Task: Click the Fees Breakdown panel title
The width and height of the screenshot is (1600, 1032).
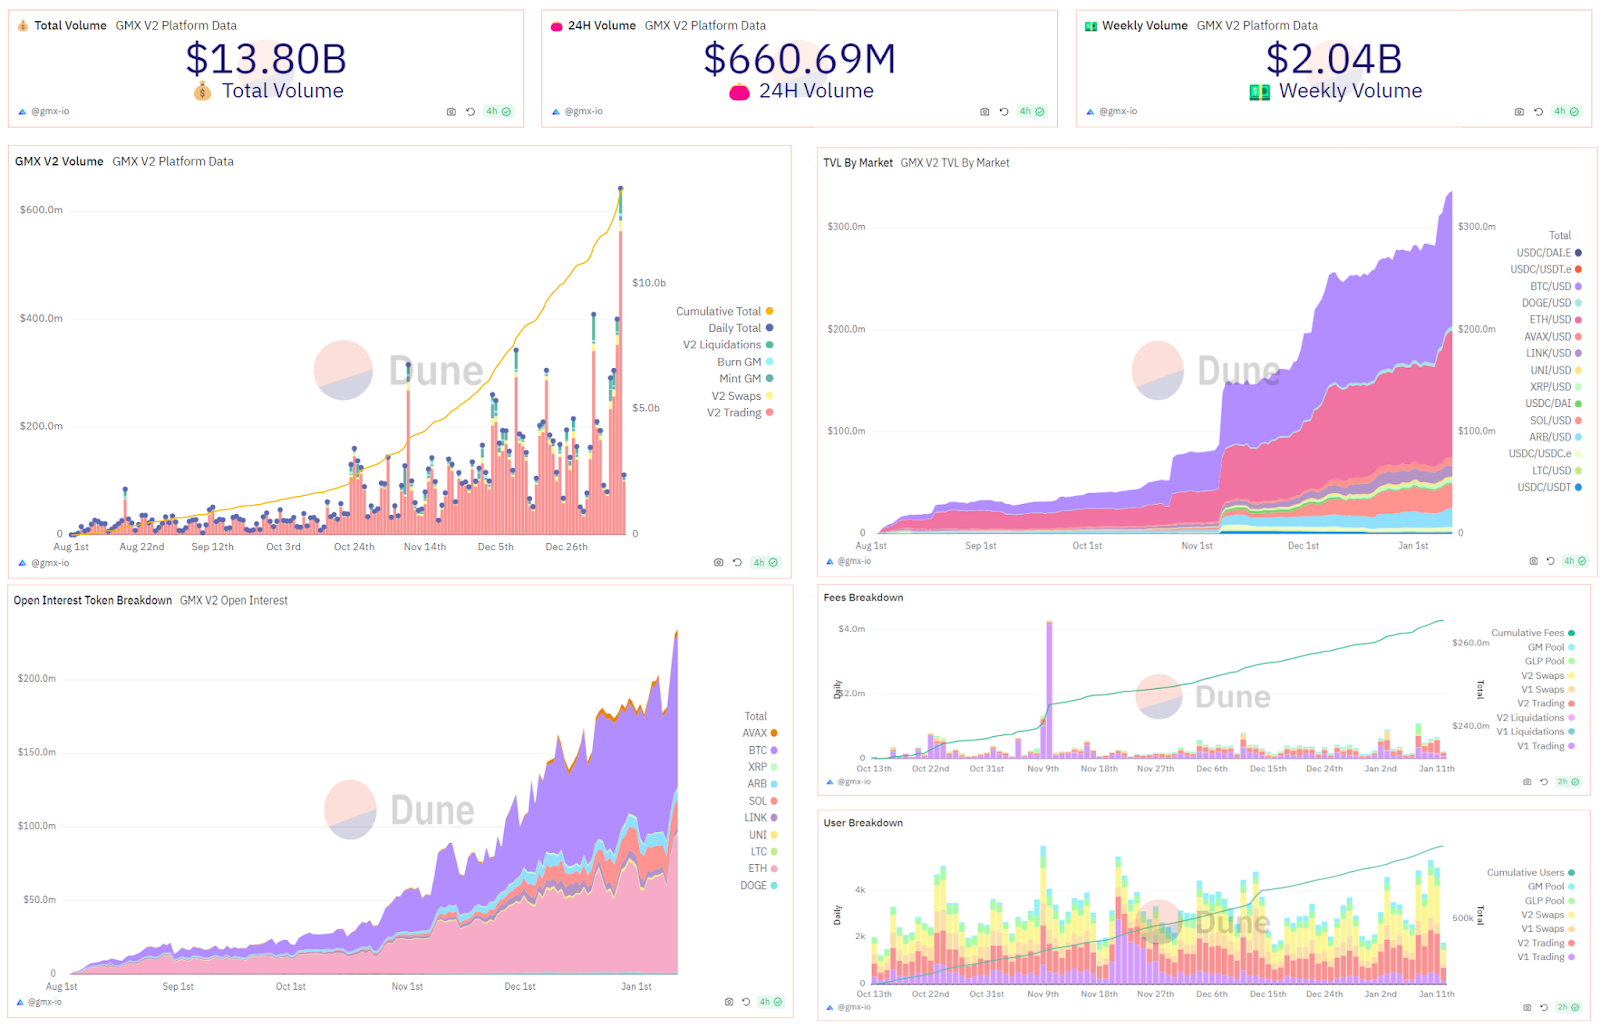Action: pos(863,598)
